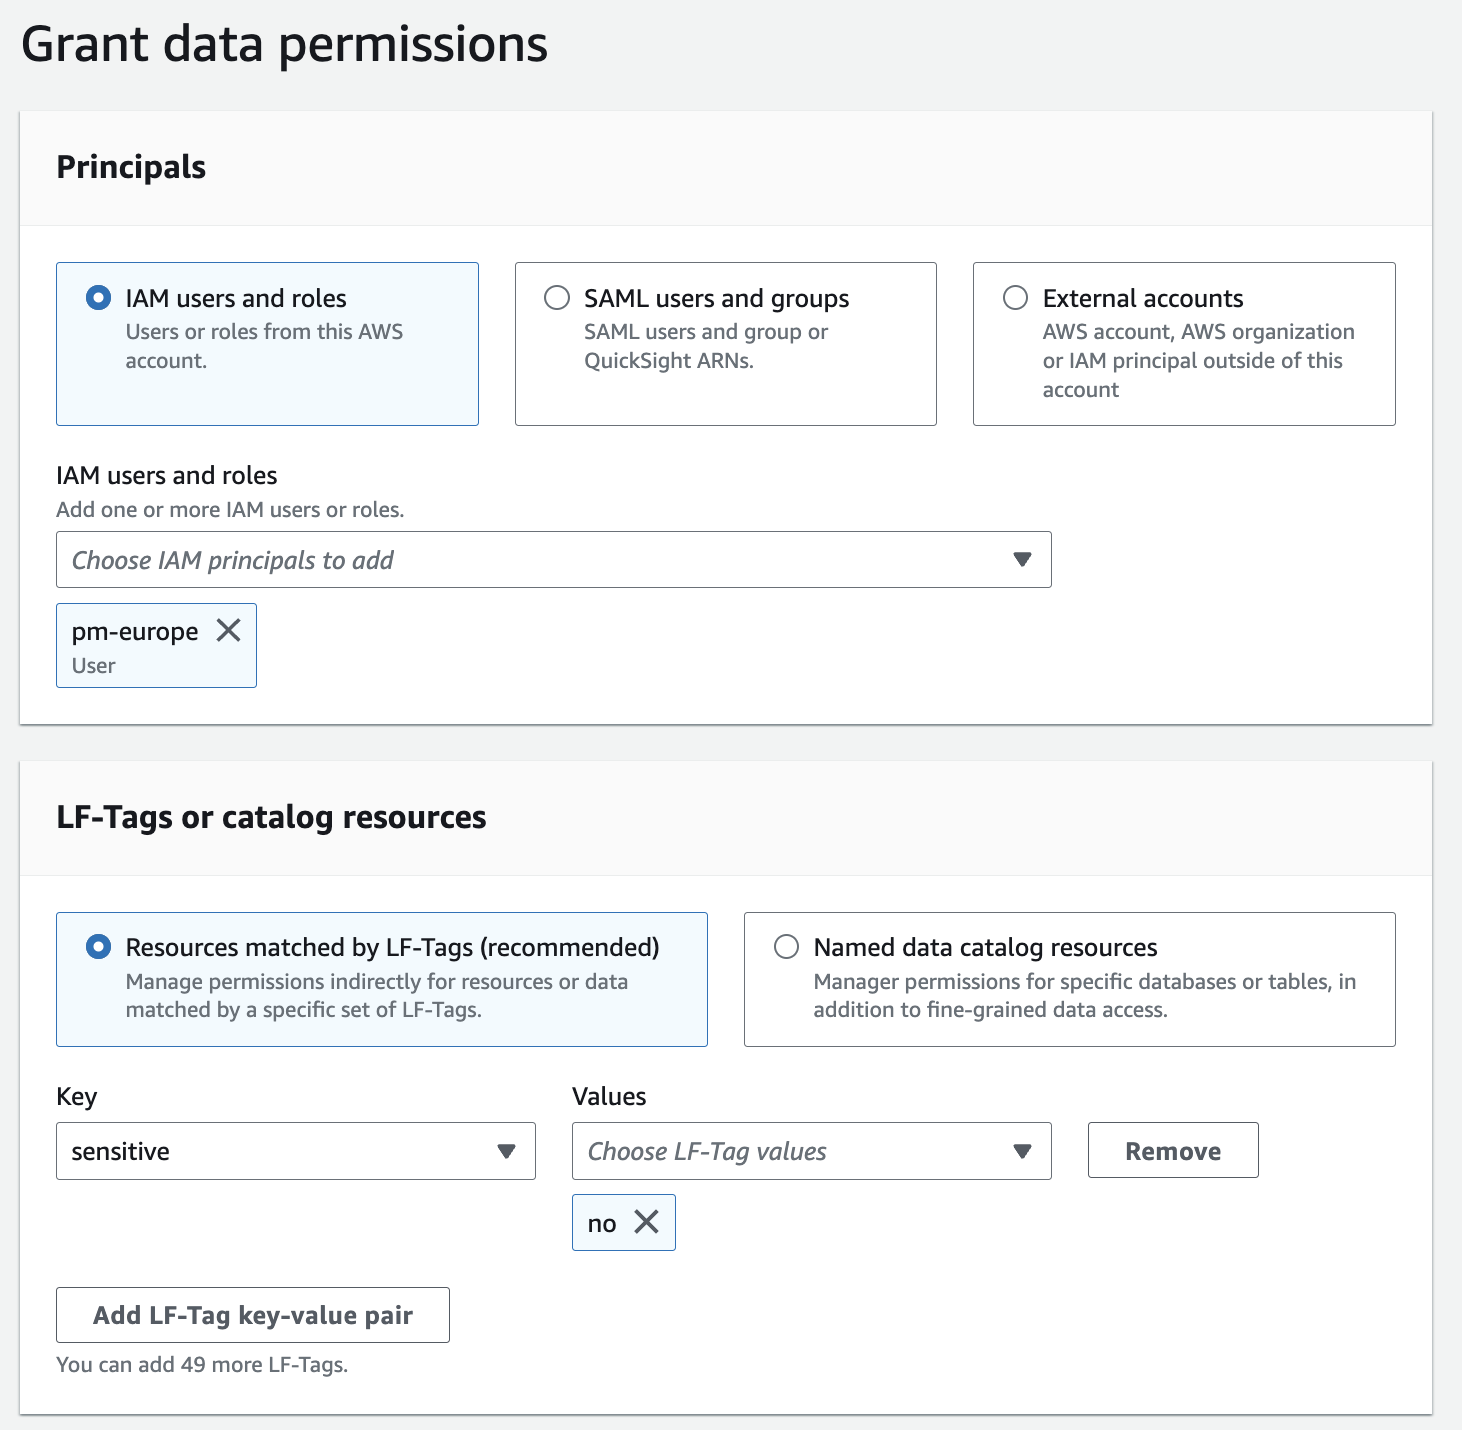Click the External accounts card description
This screenshot has height=1430, width=1462.
[1198, 360]
